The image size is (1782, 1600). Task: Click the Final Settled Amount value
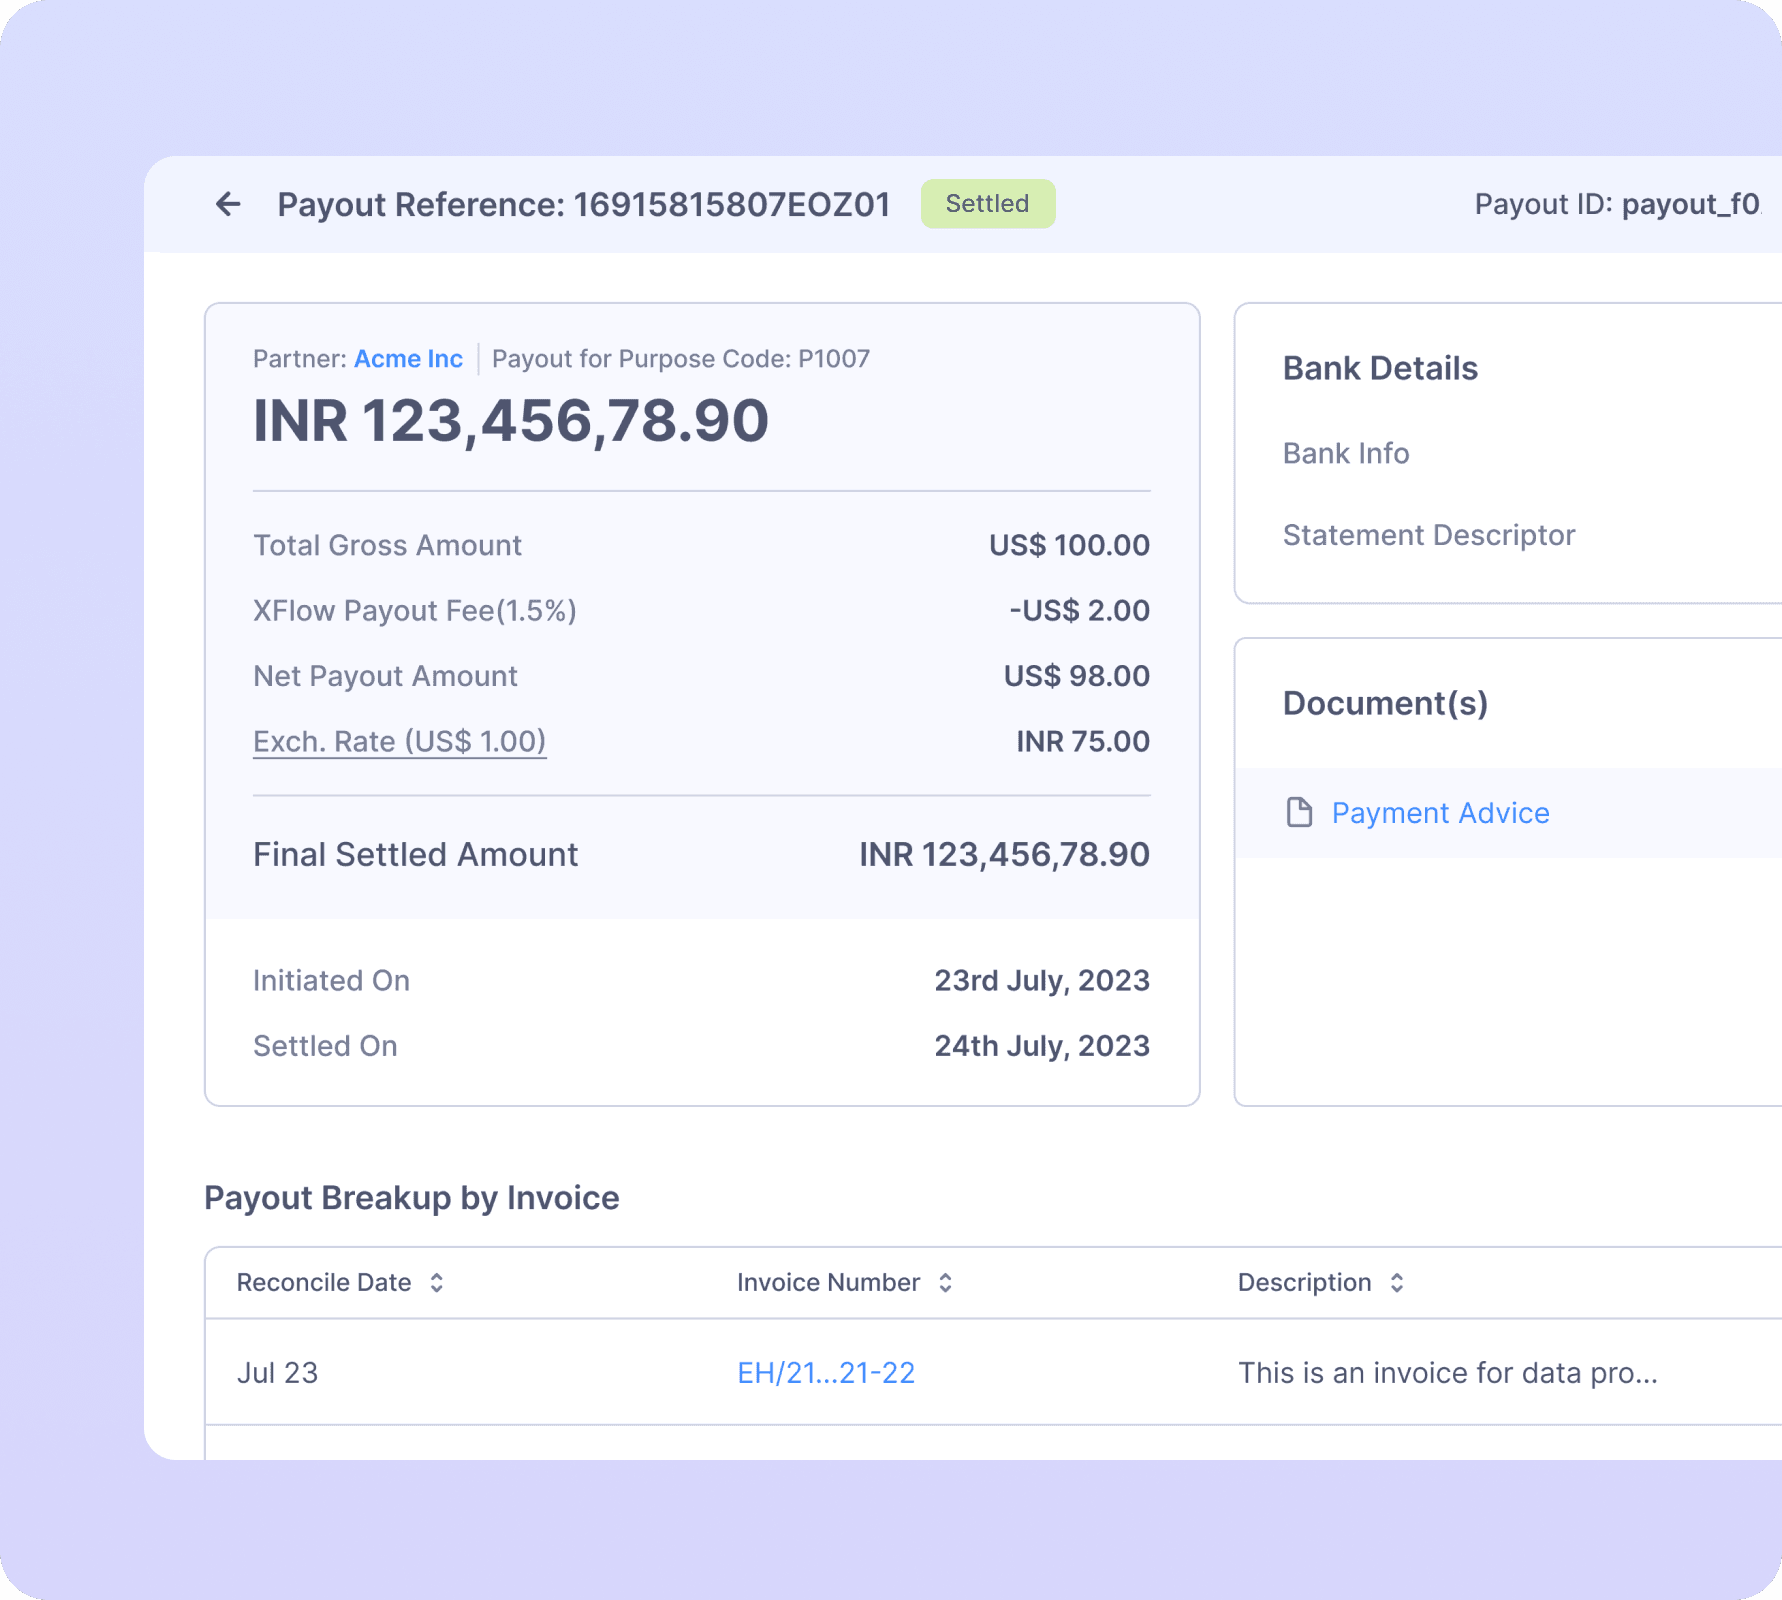[x=1004, y=854]
